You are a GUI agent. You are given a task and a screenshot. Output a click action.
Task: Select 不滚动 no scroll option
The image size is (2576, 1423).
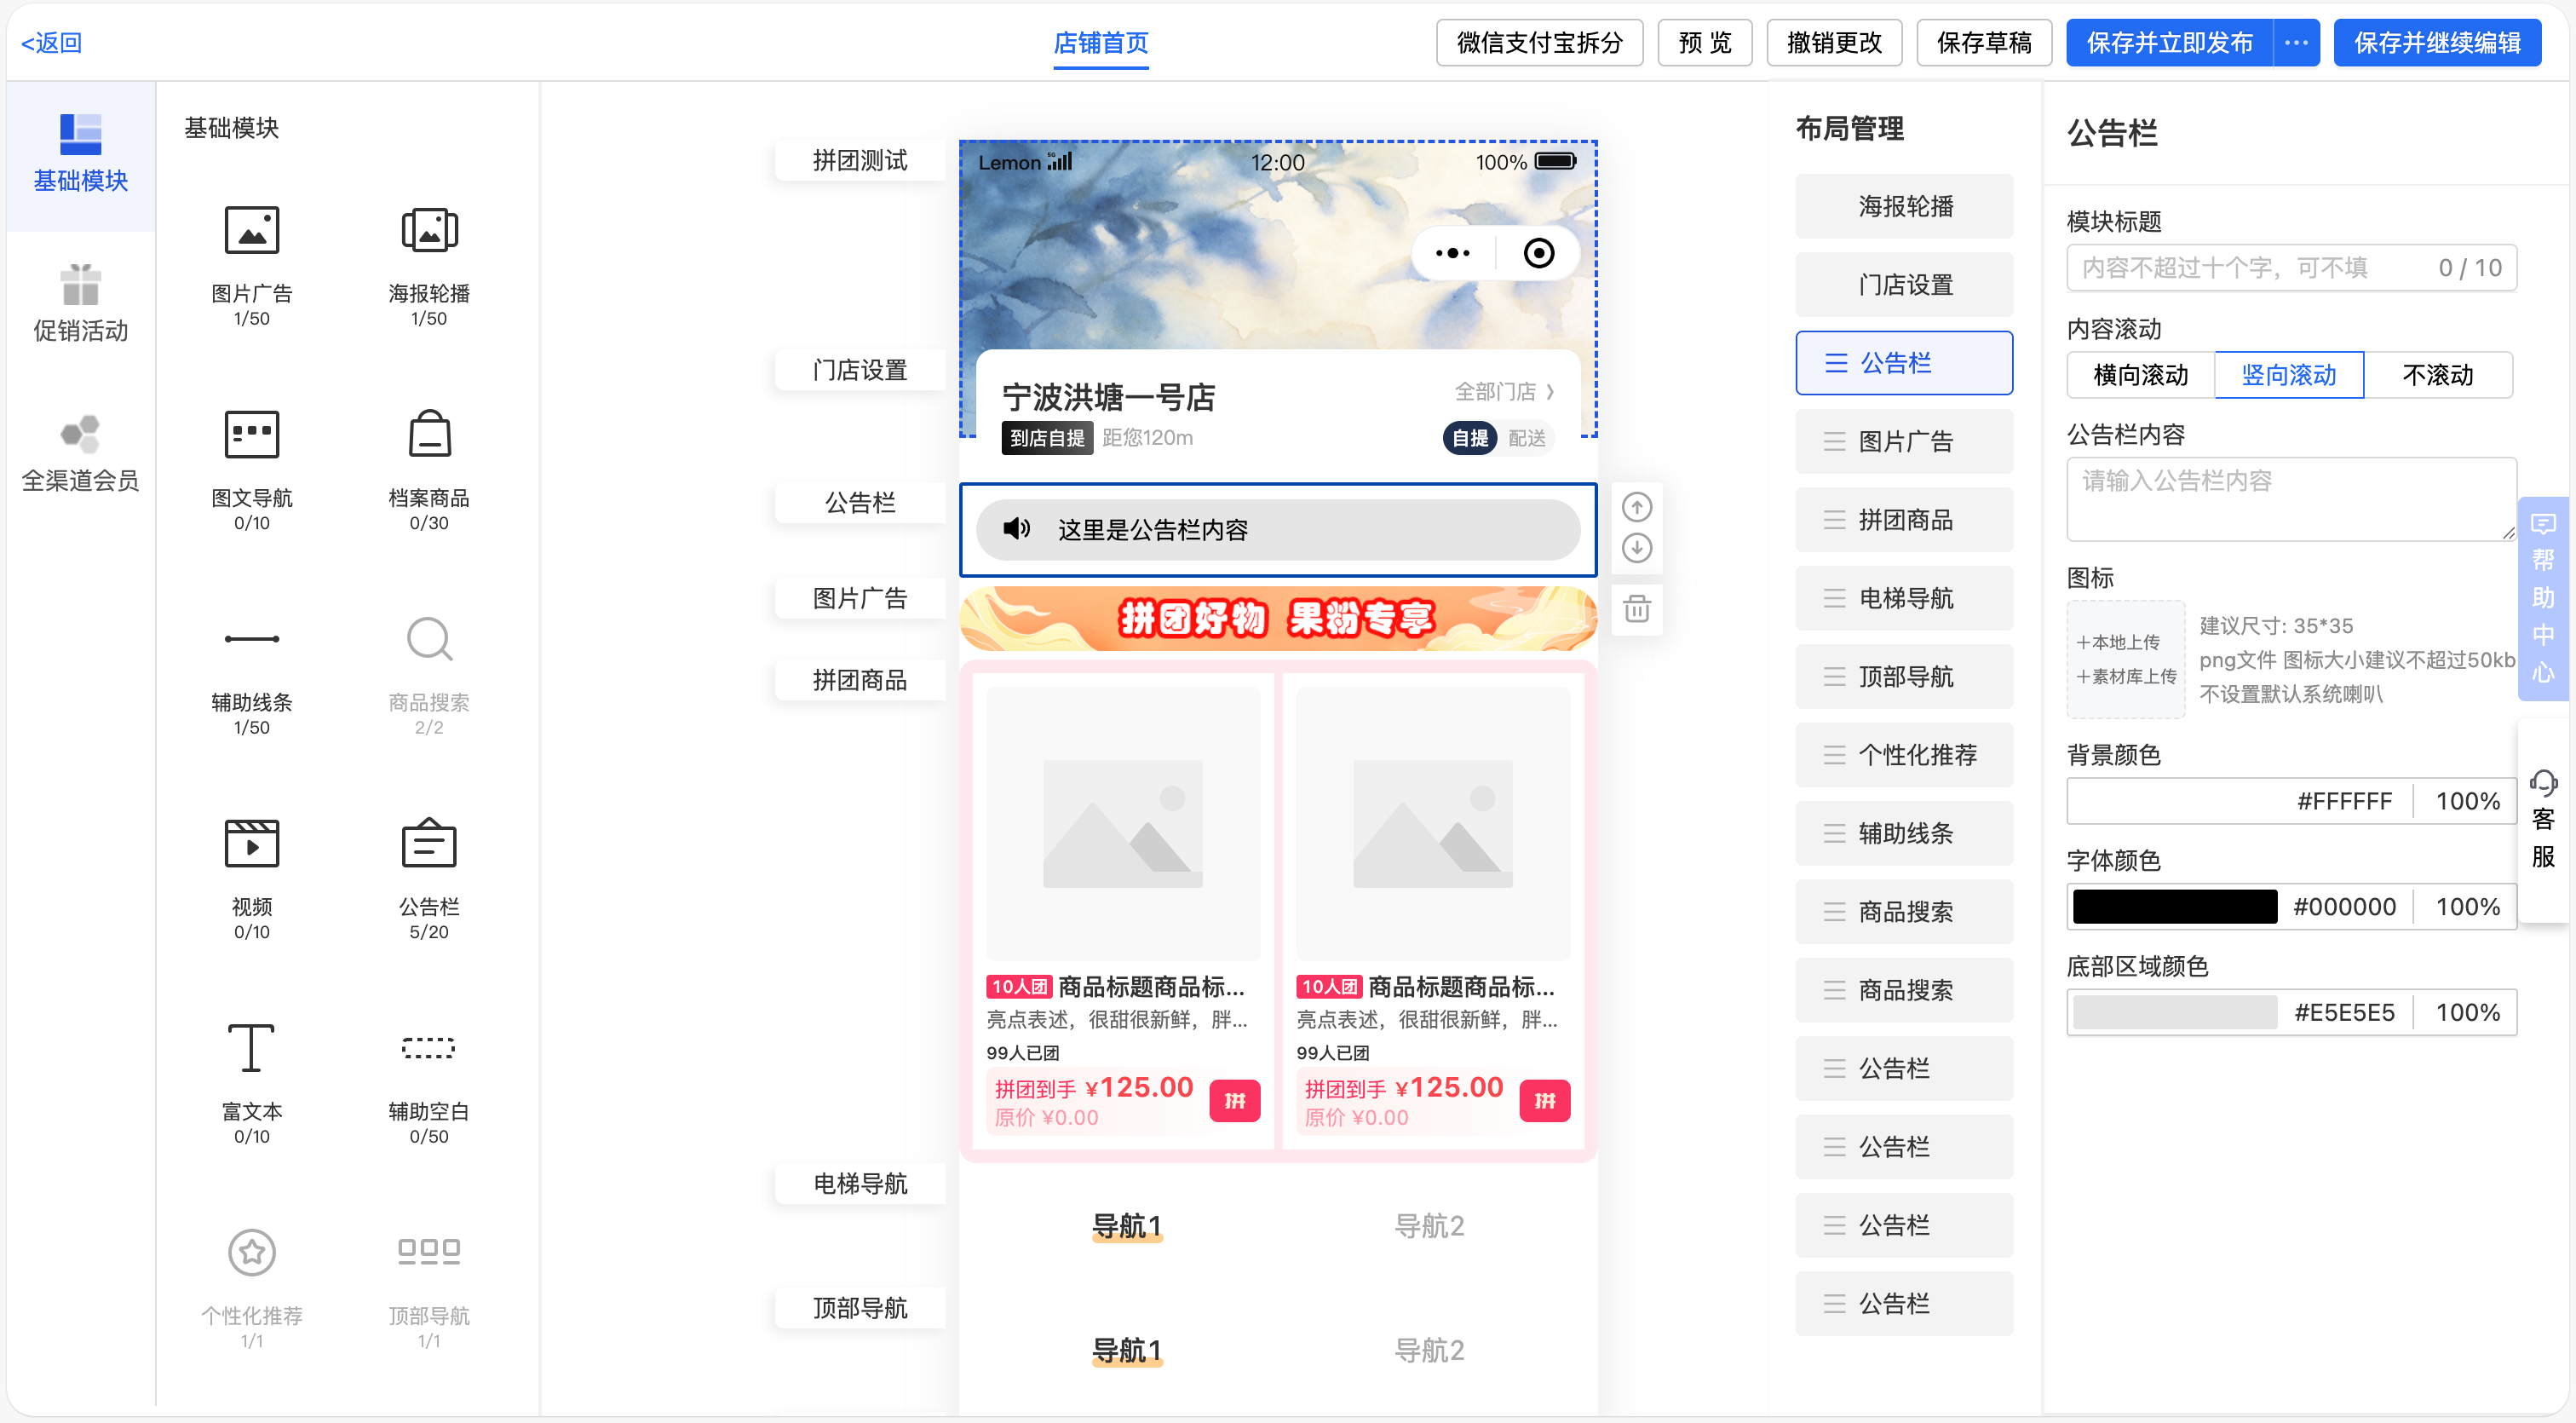(2437, 375)
